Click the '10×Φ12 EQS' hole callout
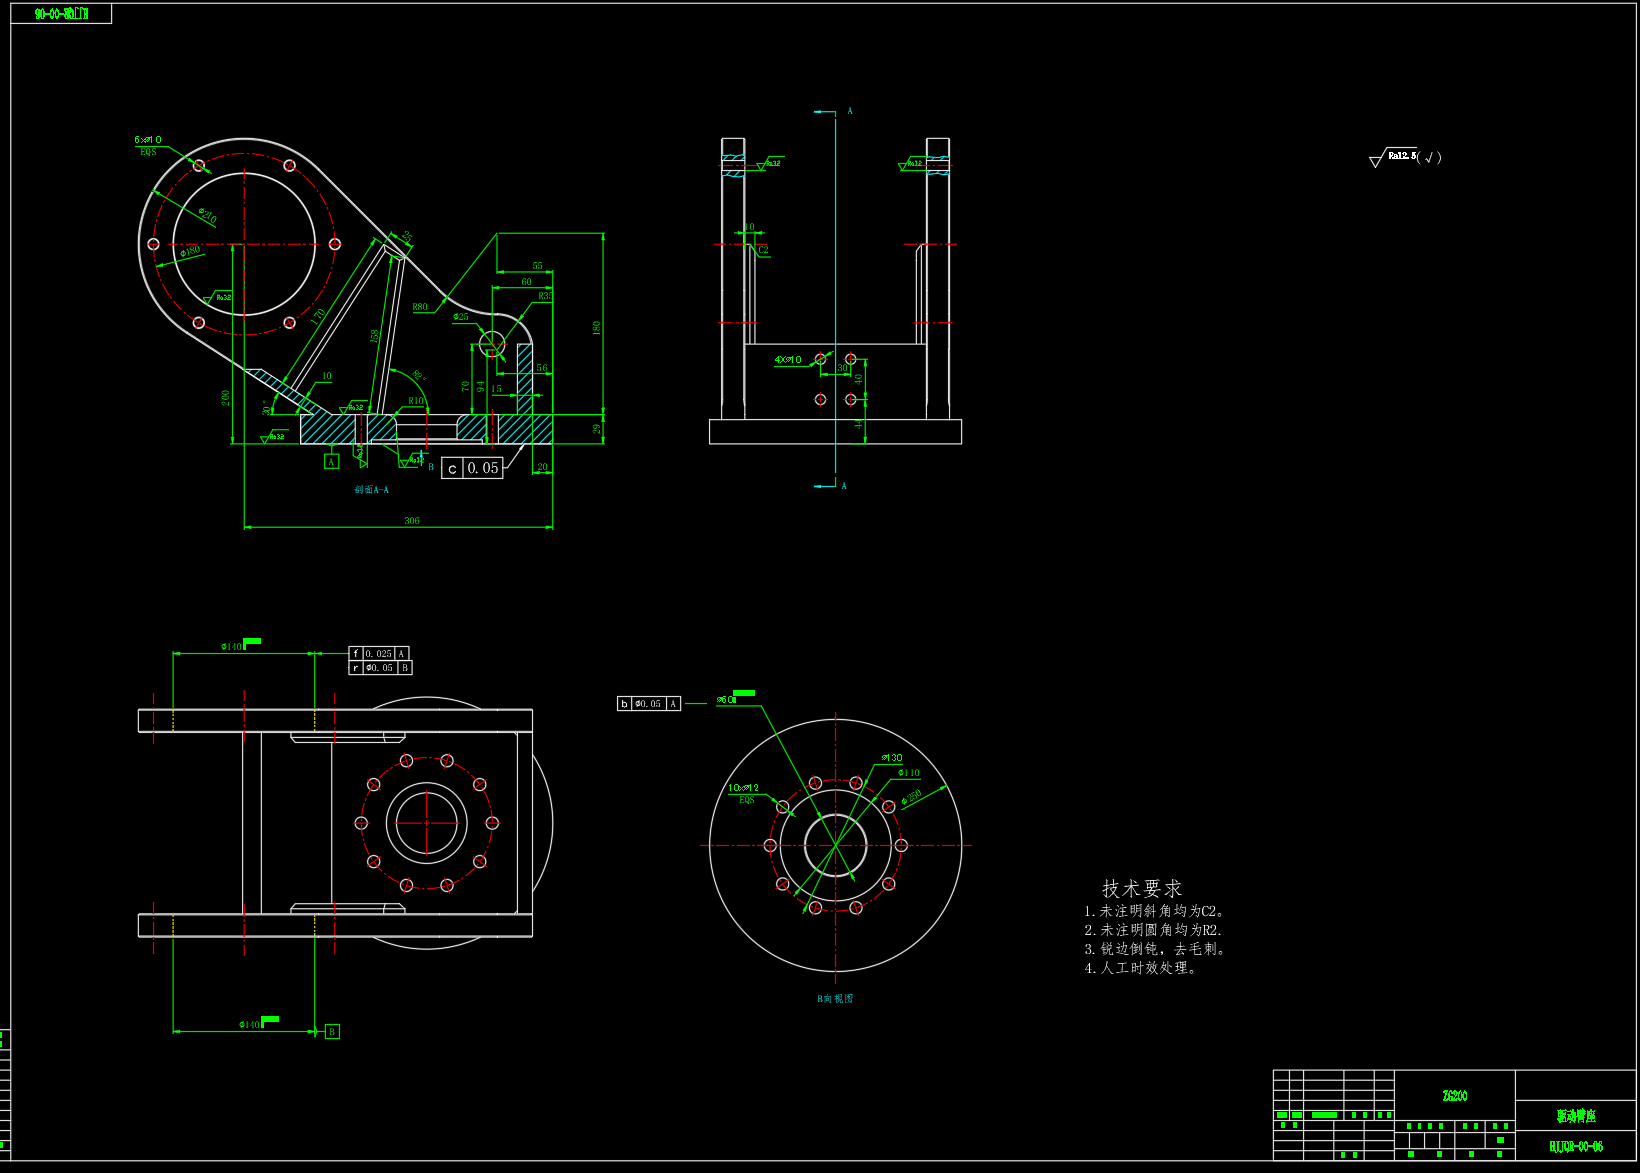 tap(743, 793)
